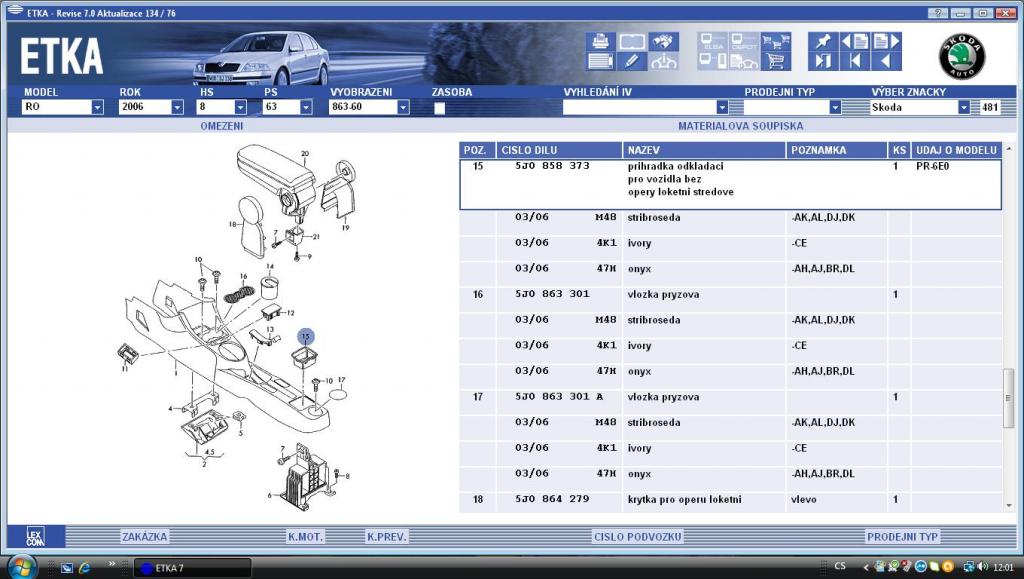Viewport: 1024px width, 579px height.
Task: Switch to the OMEZENI tab
Action: pos(222,126)
